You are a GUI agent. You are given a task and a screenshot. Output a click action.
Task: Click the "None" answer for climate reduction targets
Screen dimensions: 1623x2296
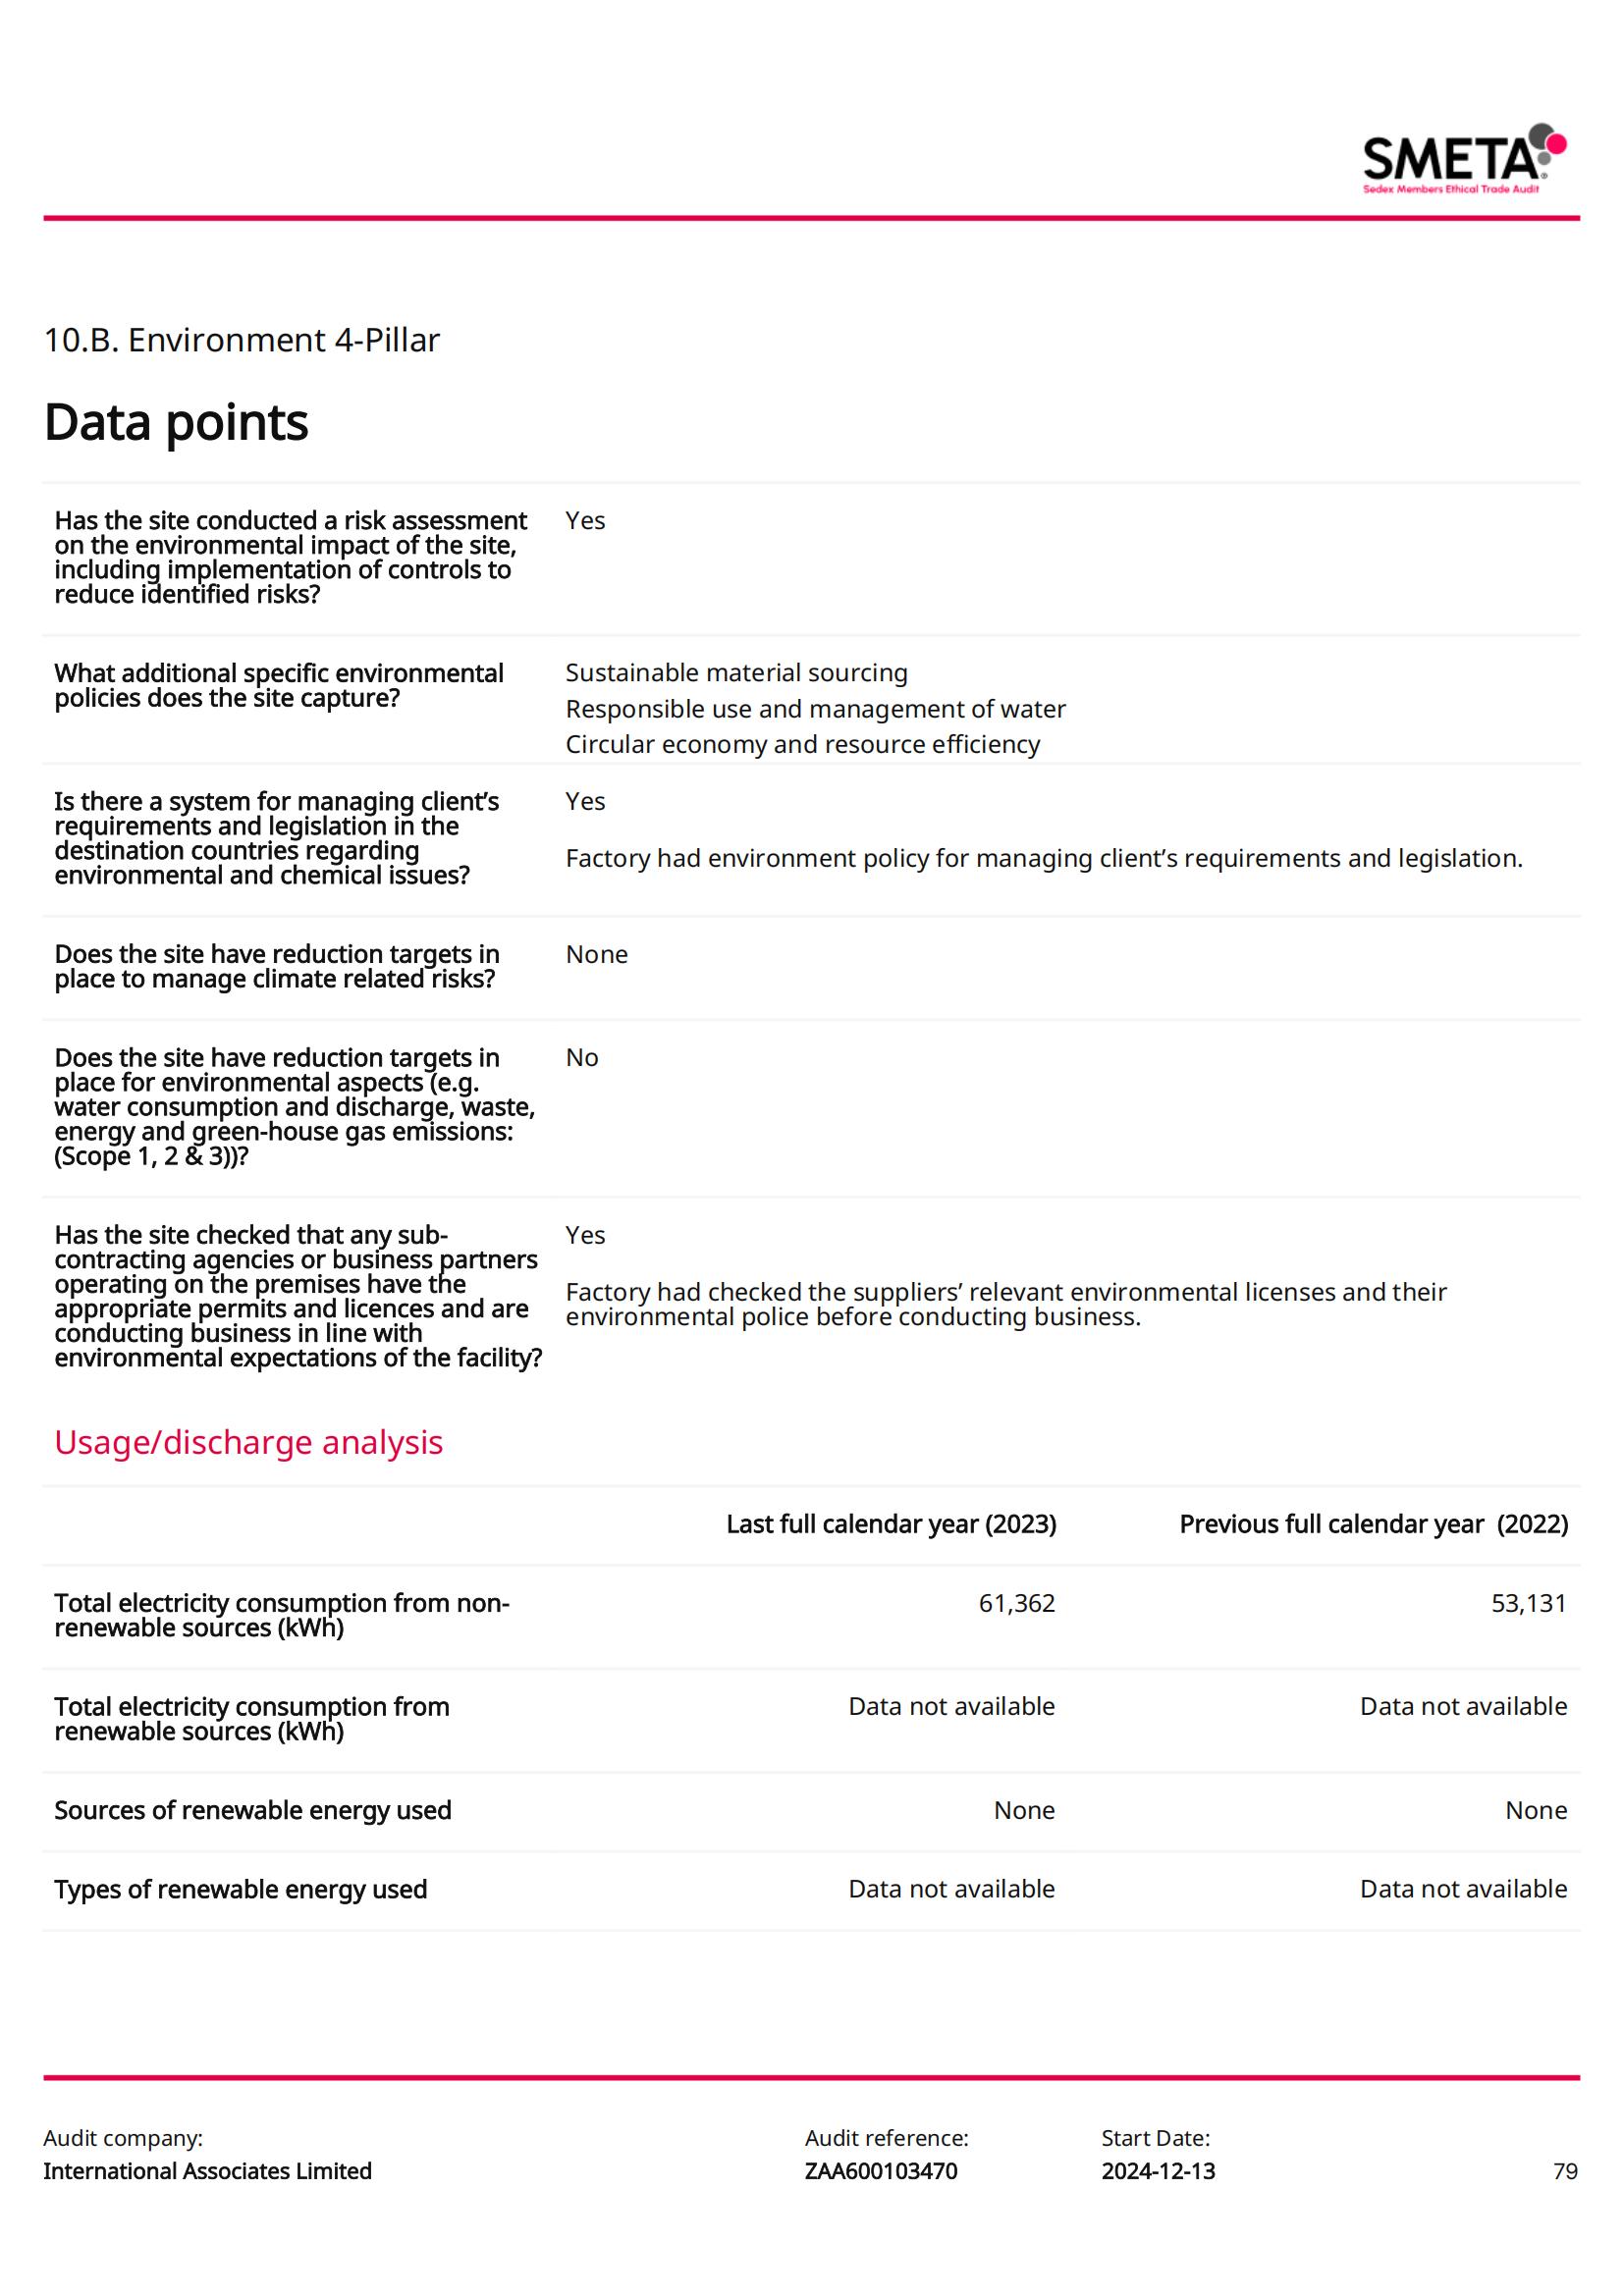pyautogui.click(x=596, y=954)
